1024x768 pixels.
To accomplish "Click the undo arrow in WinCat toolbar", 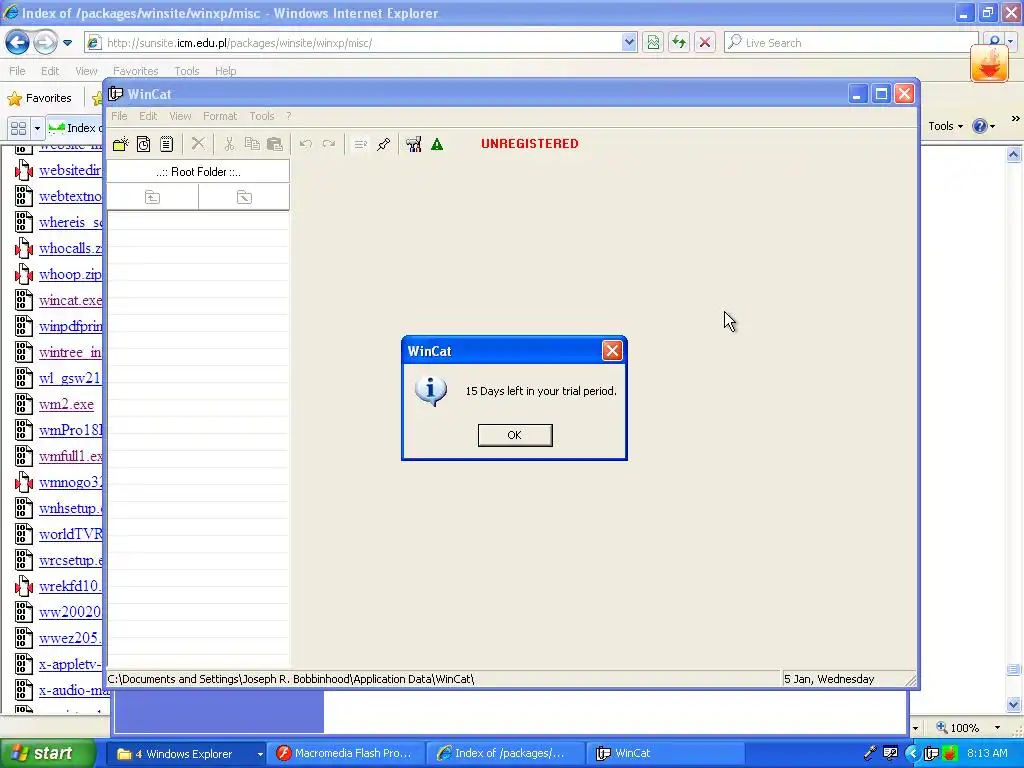I will 306,144.
